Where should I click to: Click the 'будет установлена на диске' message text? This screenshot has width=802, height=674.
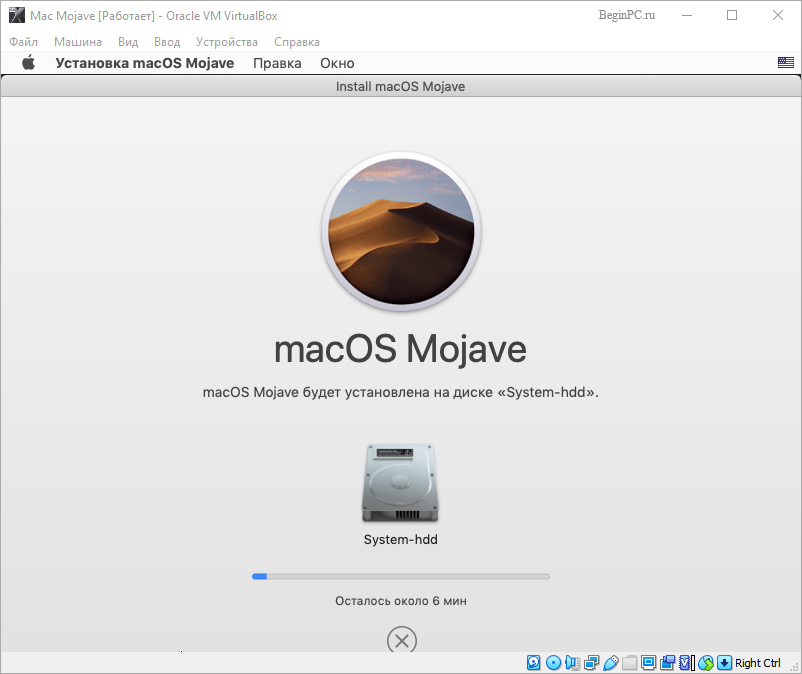point(398,392)
